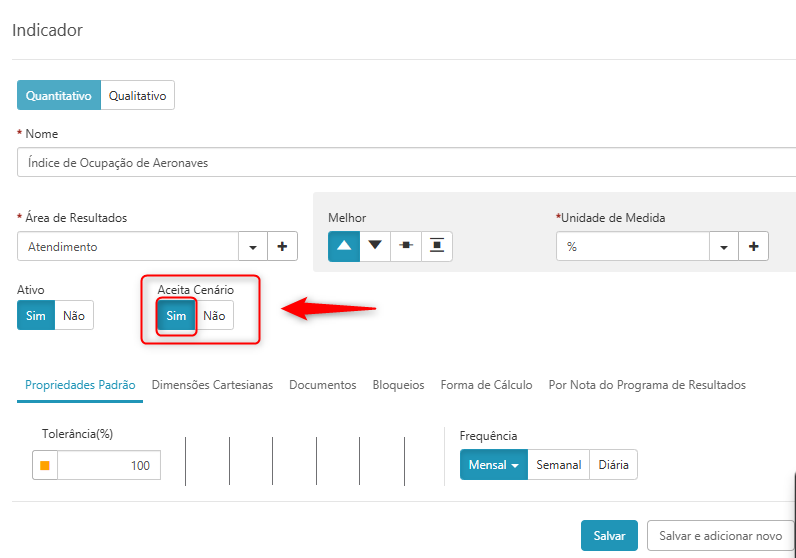Click the orange tolerance color square

pyautogui.click(x=45, y=466)
